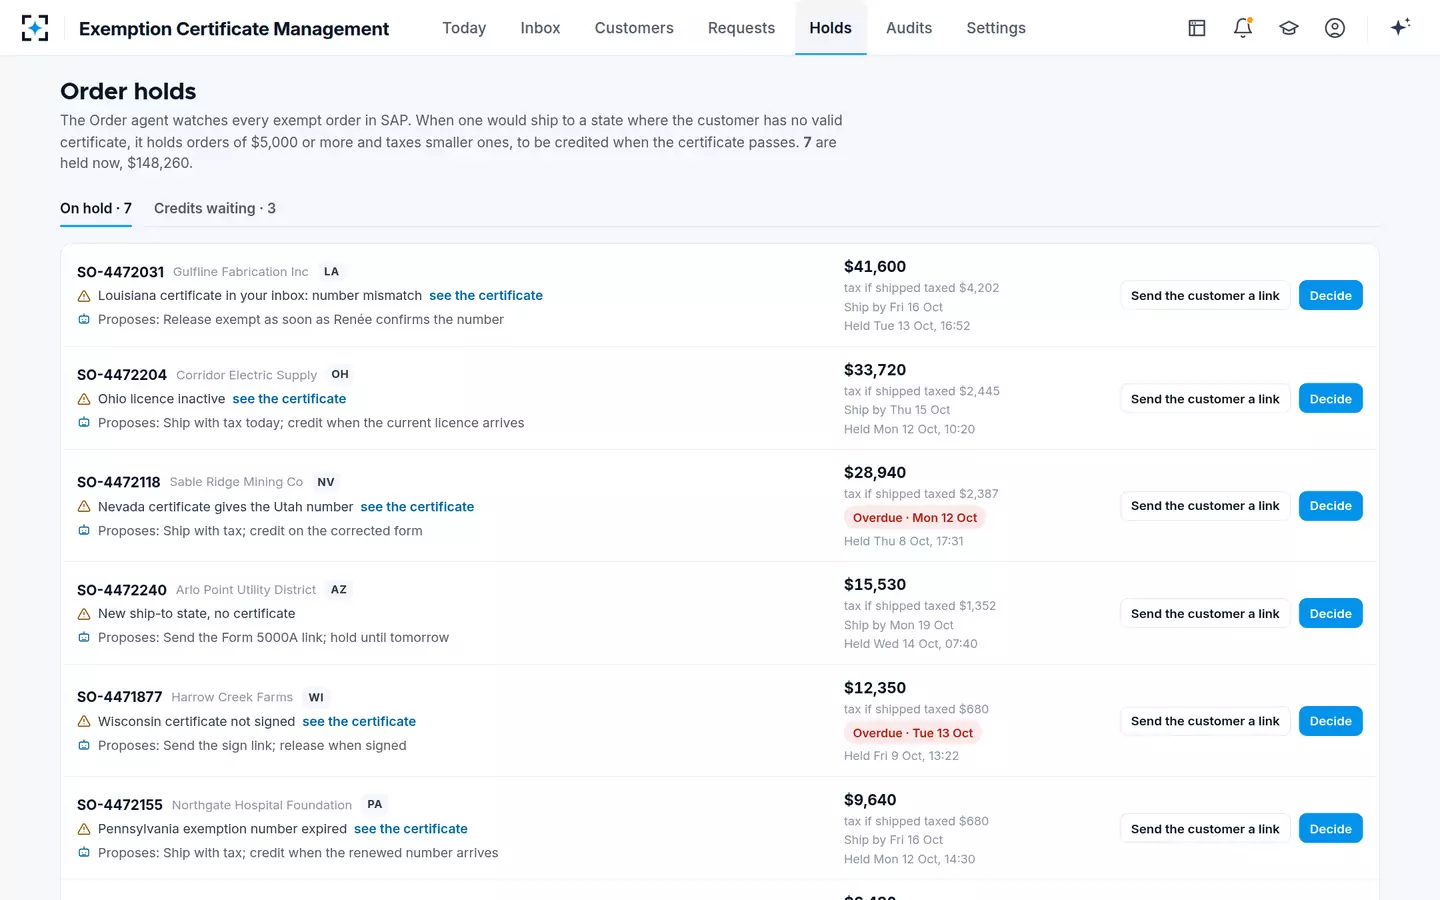Image resolution: width=1440 pixels, height=900 pixels.
Task: Decide on Arlo Point Utility District order
Action: tap(1330, 613)
